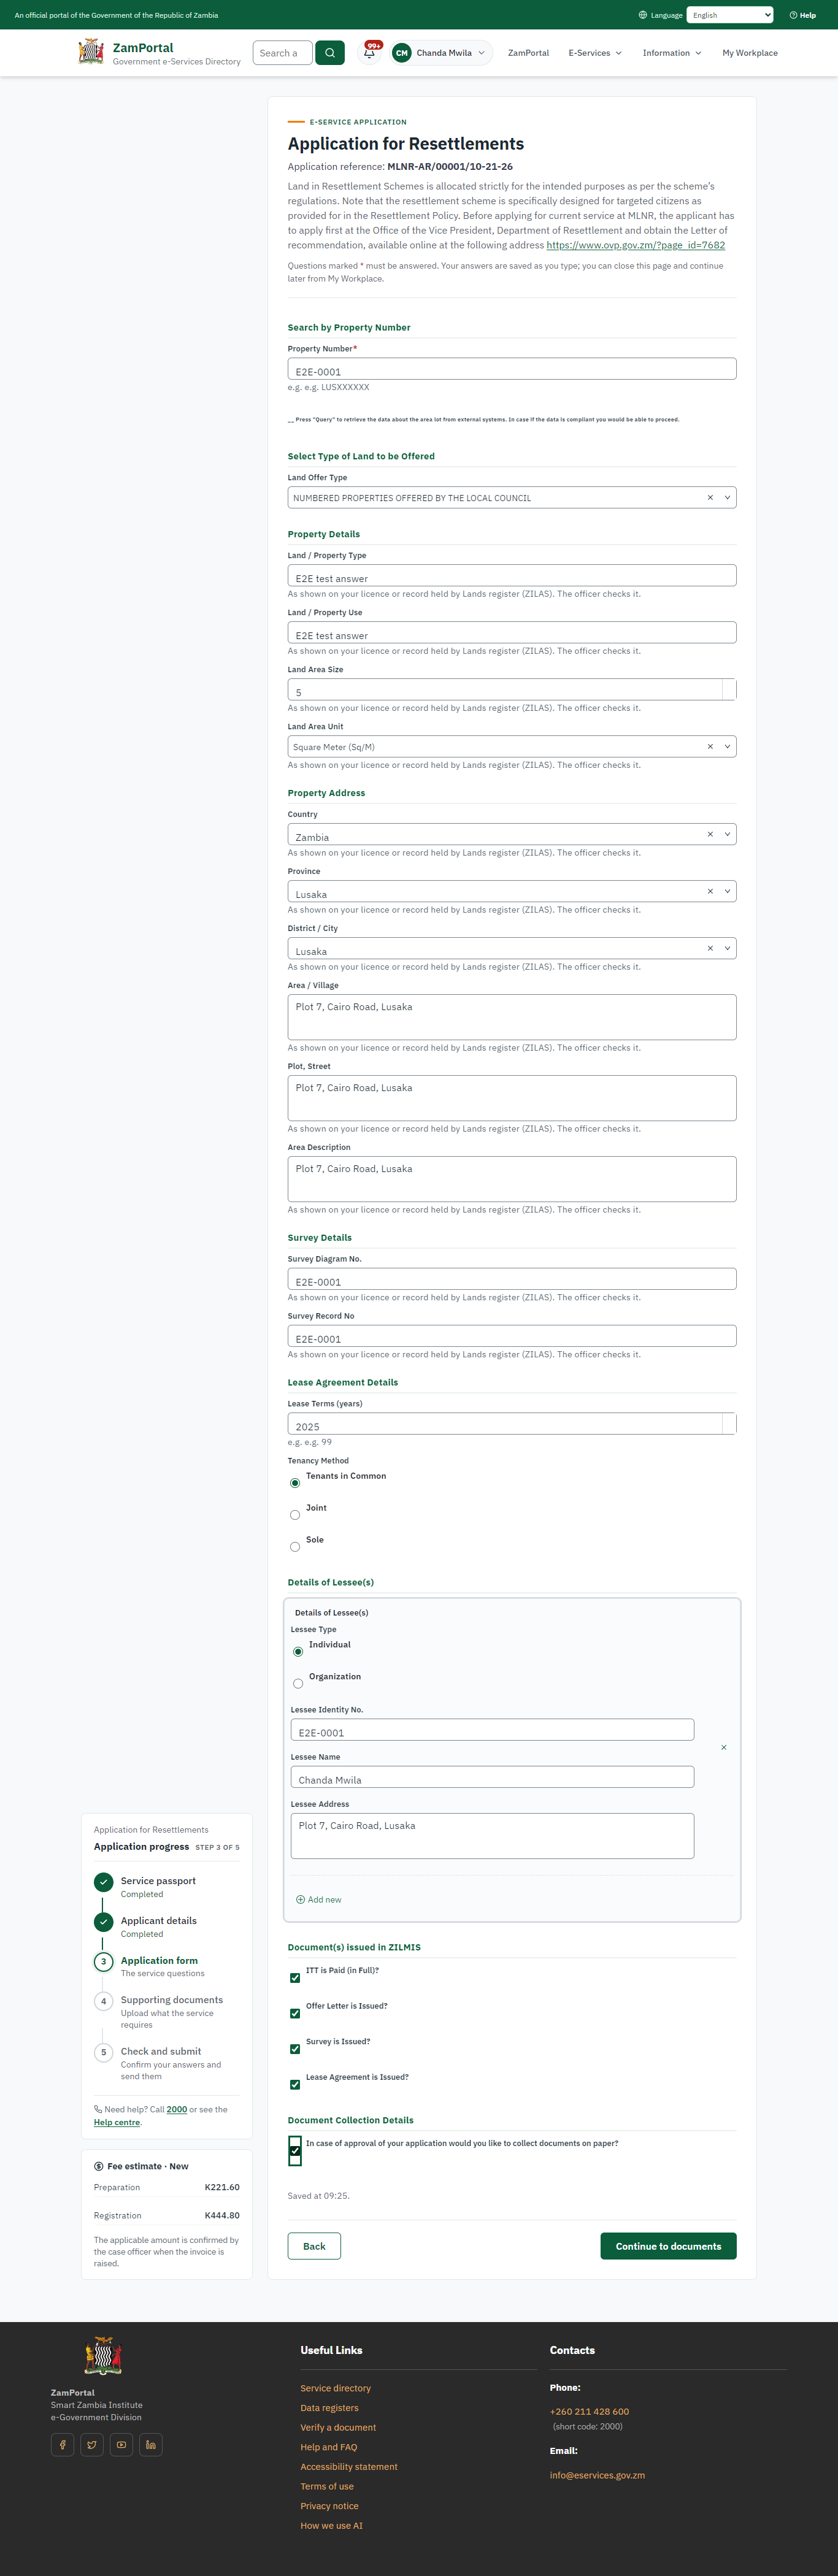
Task: Click the footer coat of arms emblem
Action: (x=103, y=2357)
